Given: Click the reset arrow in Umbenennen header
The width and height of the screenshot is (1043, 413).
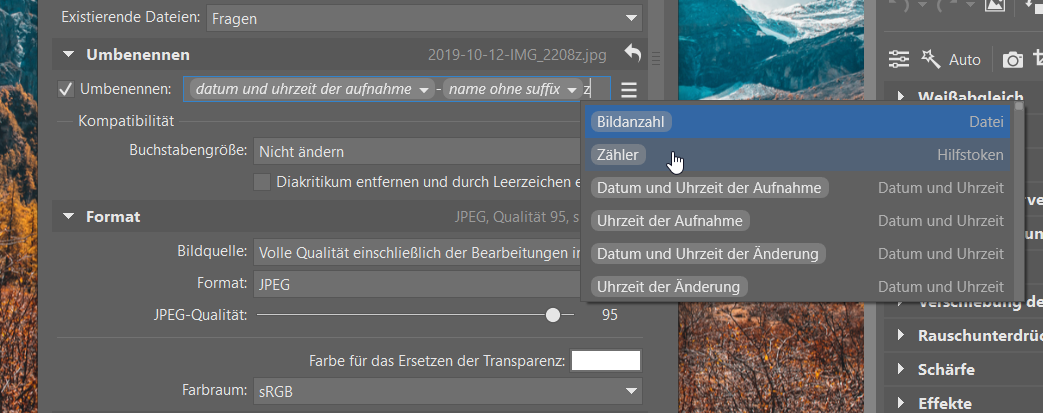Looking at the screenshot, I should click(x=631, y=54).
